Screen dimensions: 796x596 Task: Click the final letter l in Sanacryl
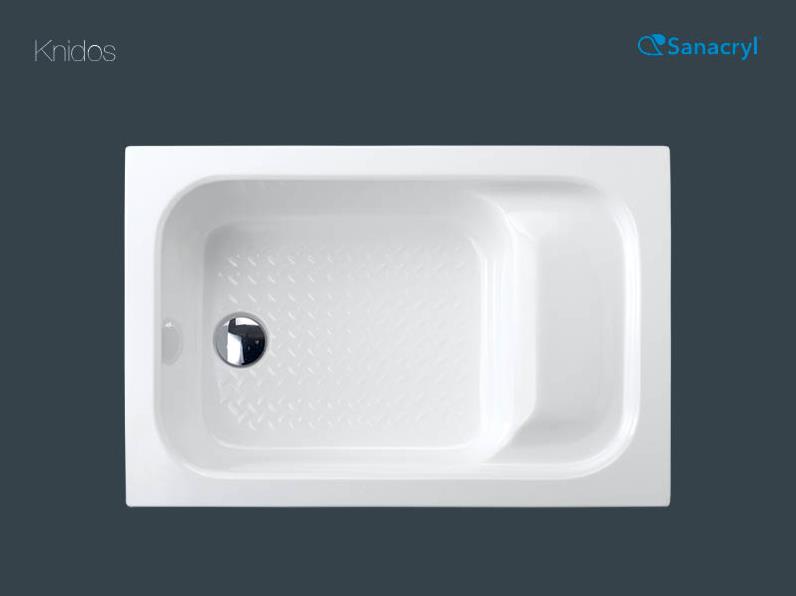coord(755,45)
